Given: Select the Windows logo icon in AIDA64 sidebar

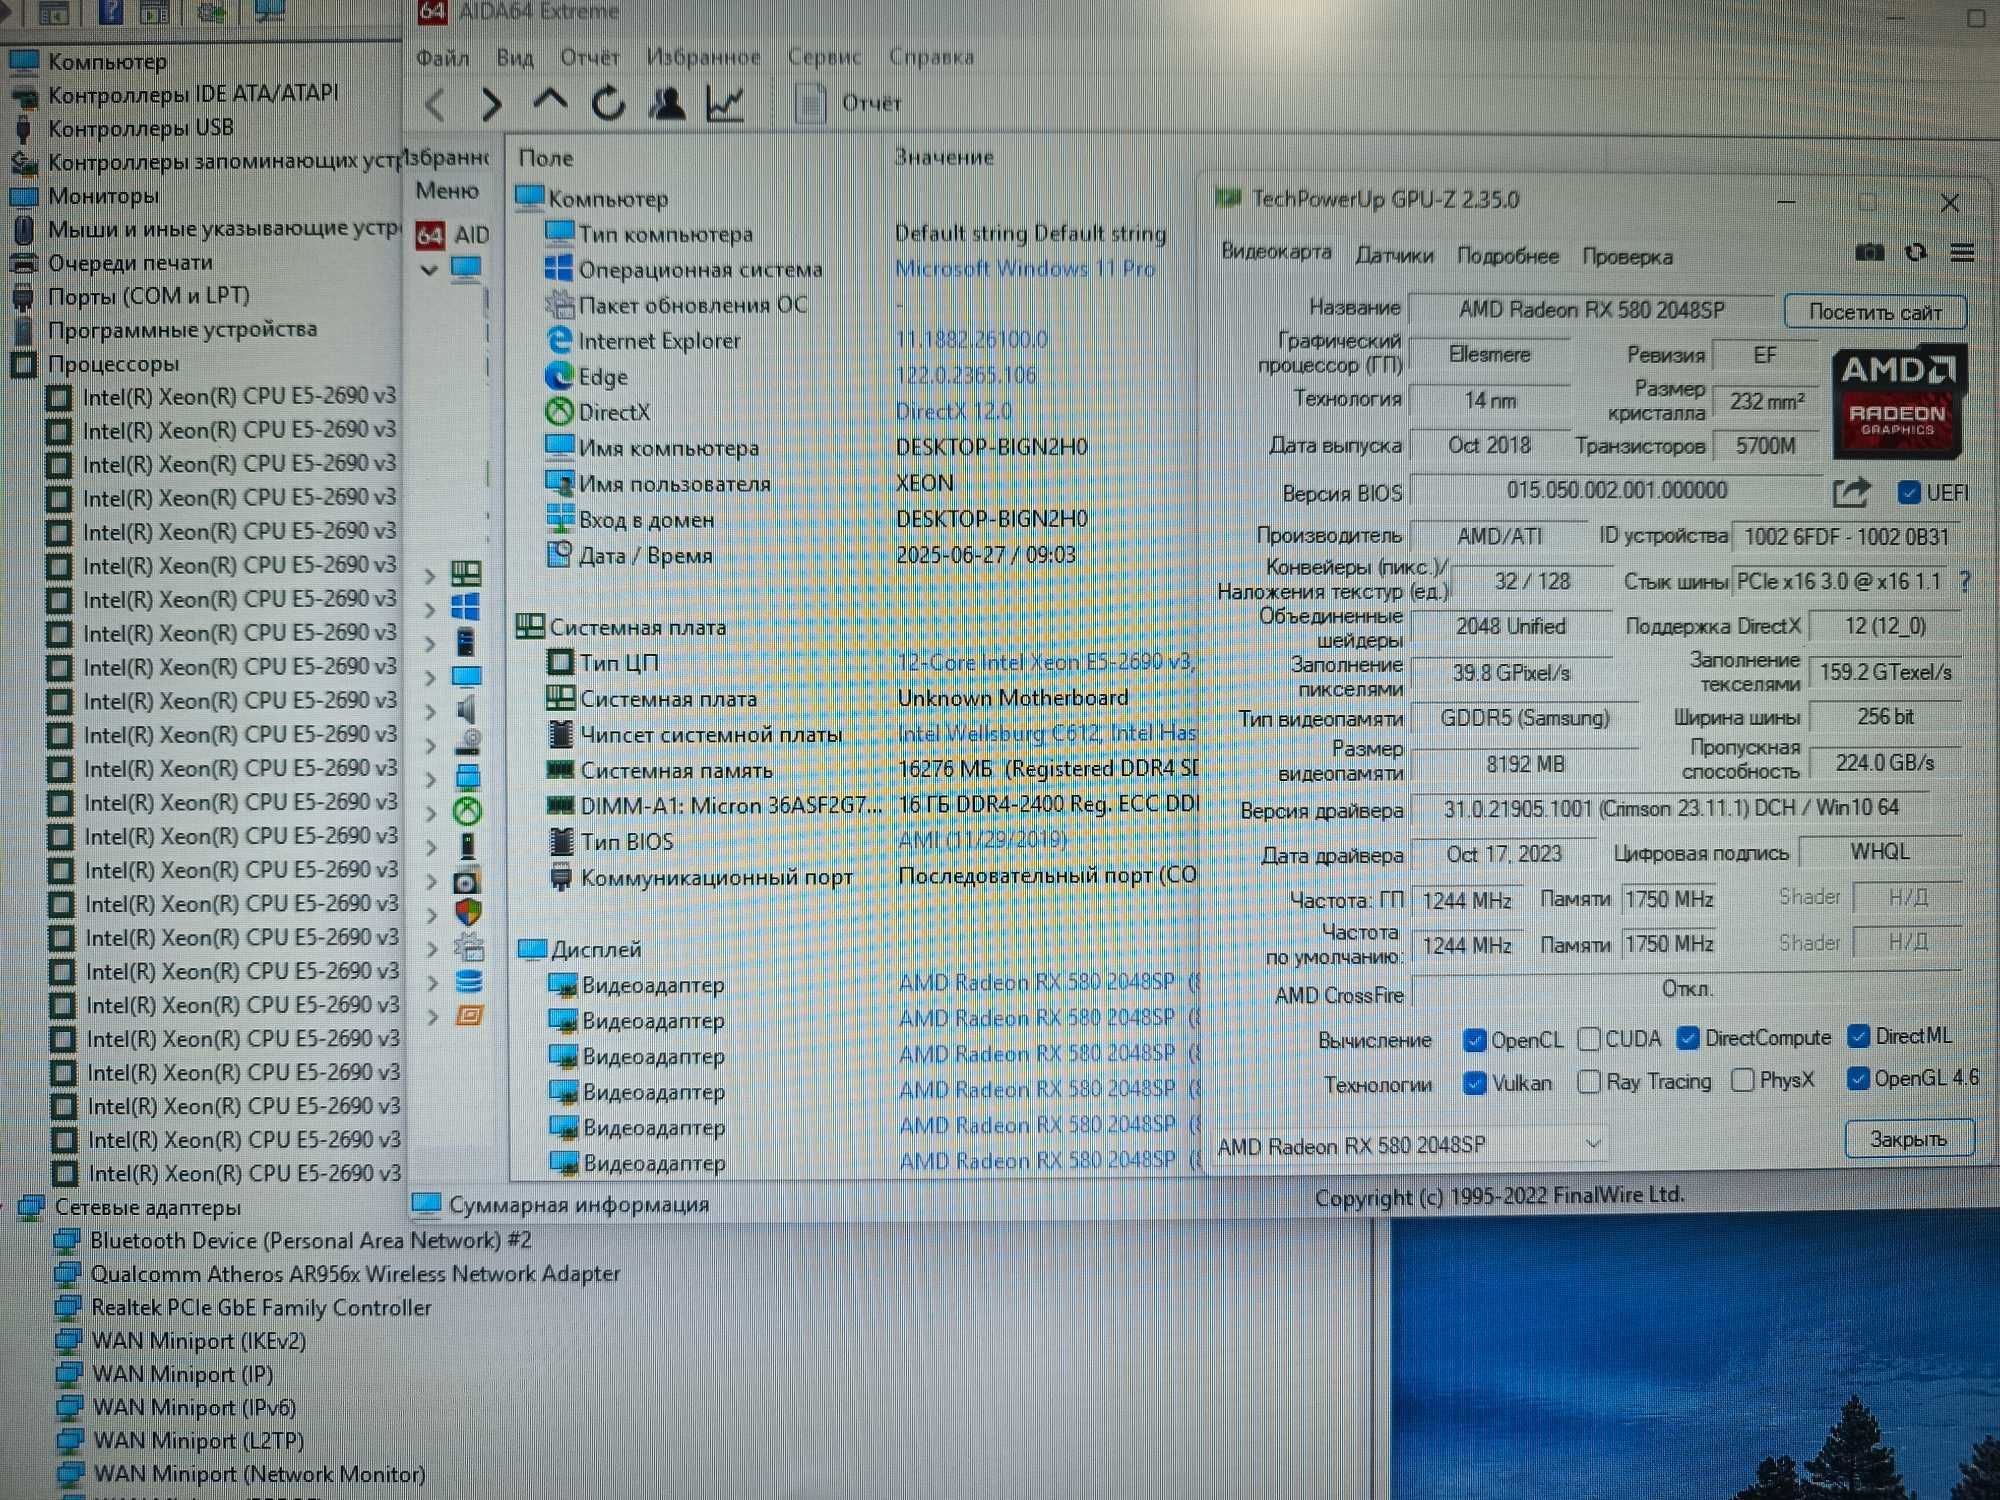Looking at the screenshot, I should (466, 607).
